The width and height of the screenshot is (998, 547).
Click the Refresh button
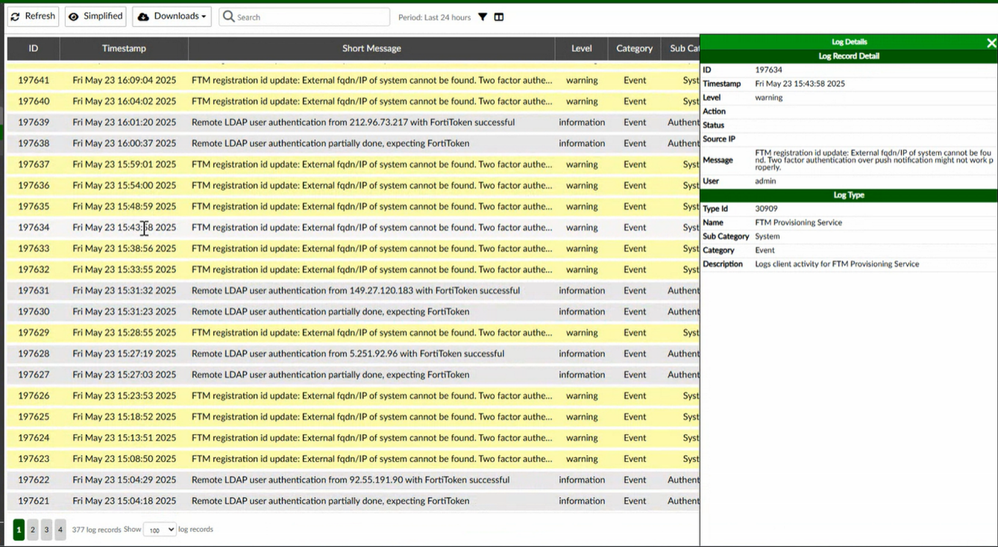click(33, 17)
